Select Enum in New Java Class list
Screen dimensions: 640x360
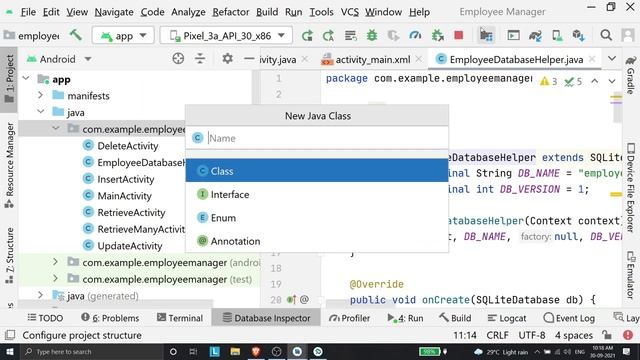click(317, 218)
